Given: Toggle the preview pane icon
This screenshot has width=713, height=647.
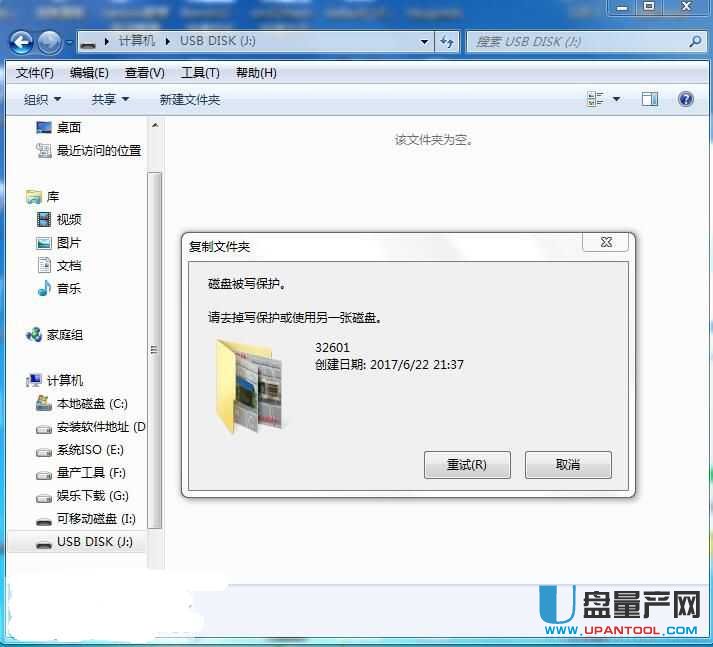Looking at the screenshot, I should click(x=650, y=99).
